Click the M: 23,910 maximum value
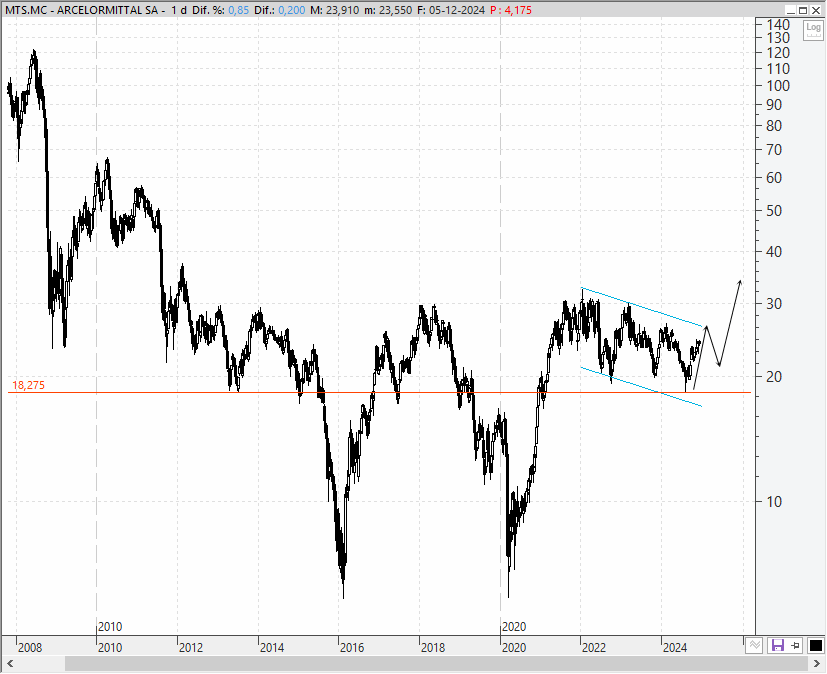The height and width of the screenshot is (674, 827). (x=334, y=10)
